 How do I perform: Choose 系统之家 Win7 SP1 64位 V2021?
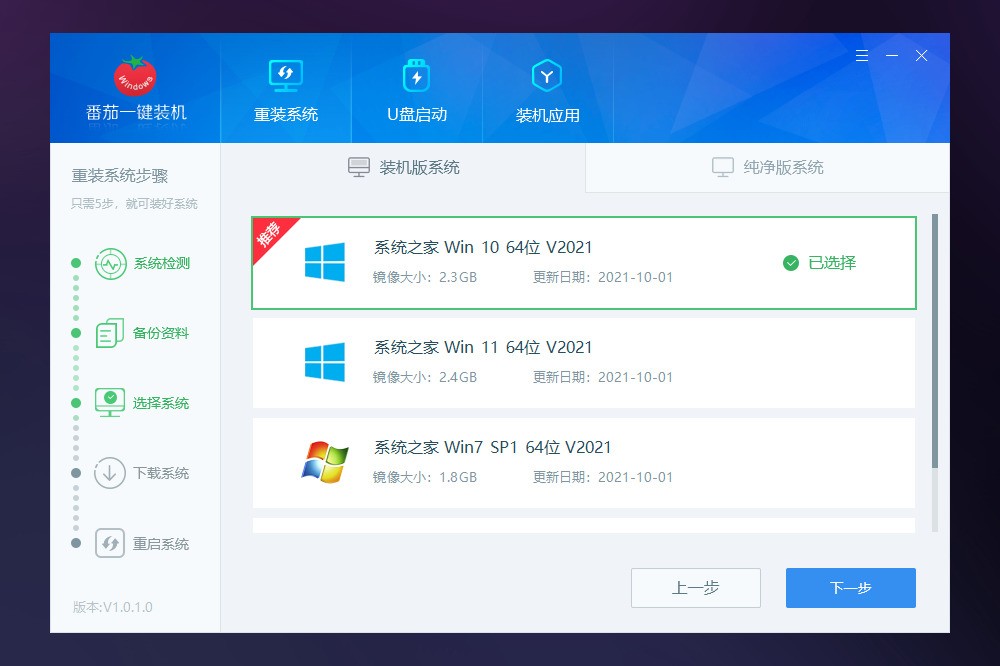tap(584, 462)
